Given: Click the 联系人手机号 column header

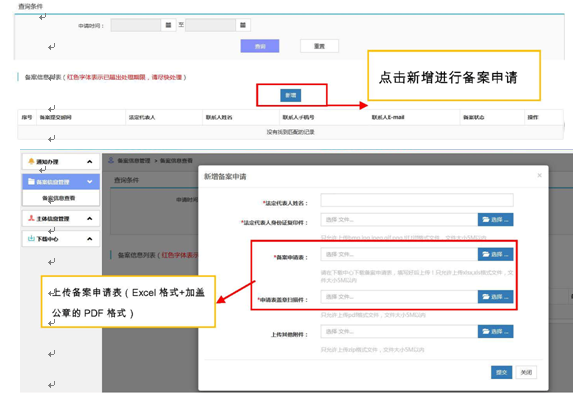Looking at the screenshot, I should pyautogui.click(x=298, y=117).
